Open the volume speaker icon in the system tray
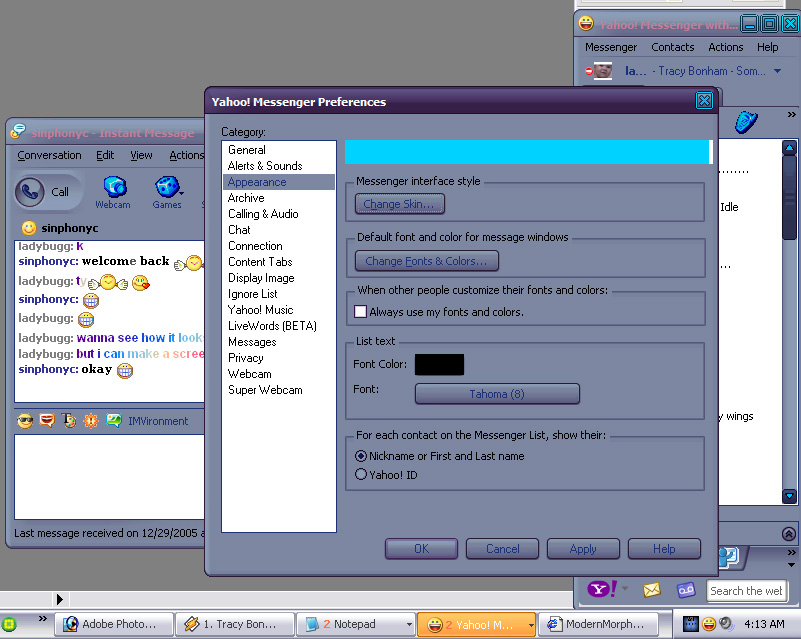This screenshot has height=639, width=801. [x=726, y=624]
